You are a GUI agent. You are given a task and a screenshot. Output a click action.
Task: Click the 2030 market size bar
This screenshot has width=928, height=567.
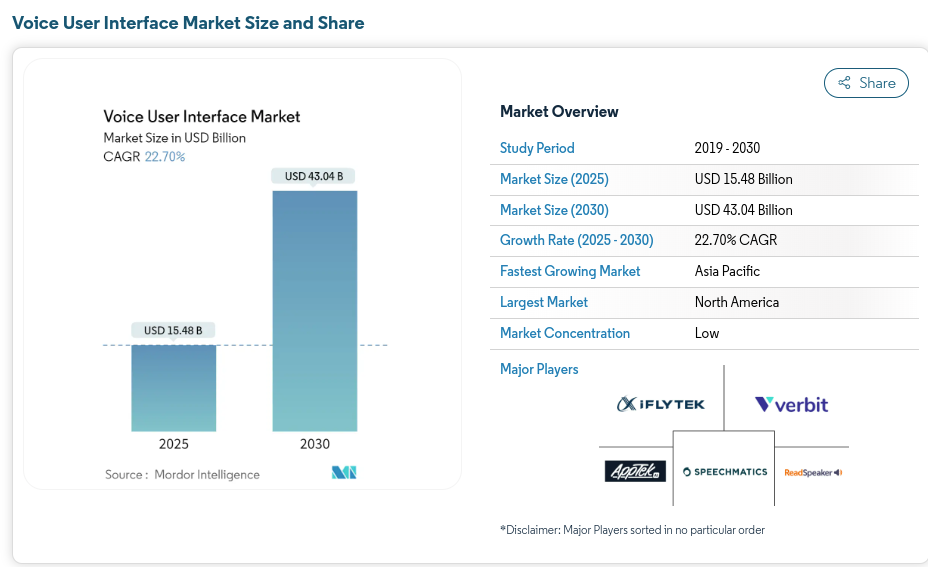click(x=314, y=310)
